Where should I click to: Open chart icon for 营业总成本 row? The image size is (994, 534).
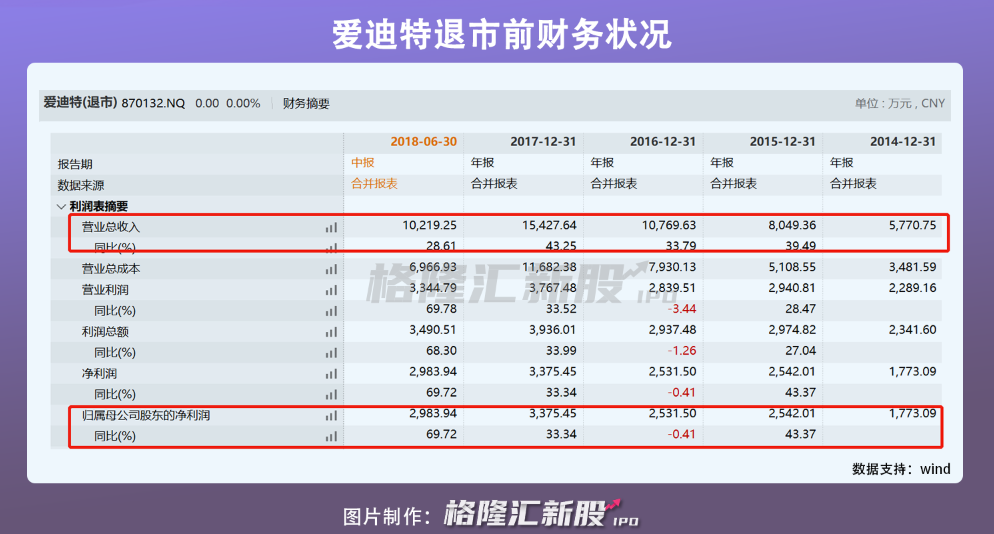(x=332, y=270)
